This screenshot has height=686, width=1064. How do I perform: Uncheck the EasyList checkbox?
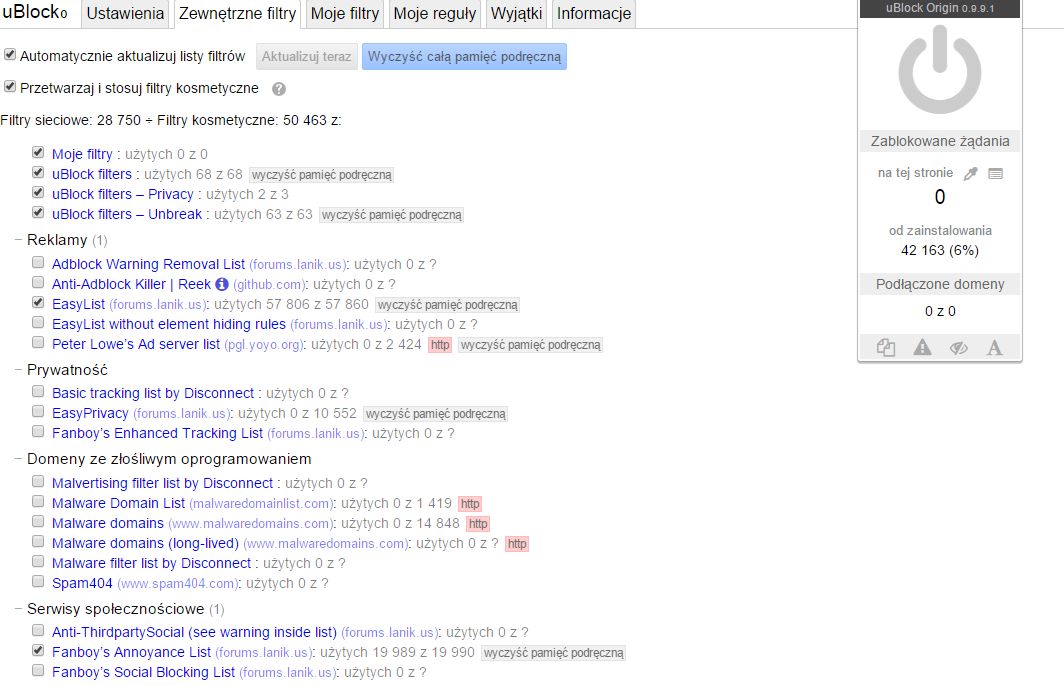coord(38,302)
